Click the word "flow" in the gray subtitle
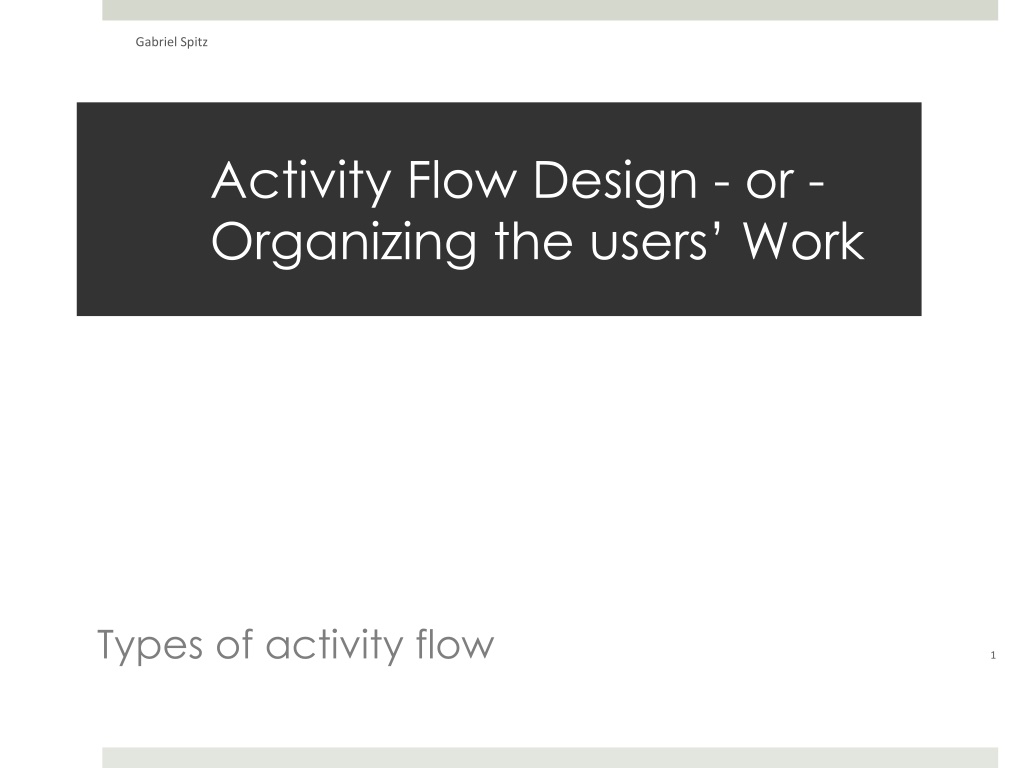Image resolution: width=1024 pixels, height=768 pixels. pos(455,643)
